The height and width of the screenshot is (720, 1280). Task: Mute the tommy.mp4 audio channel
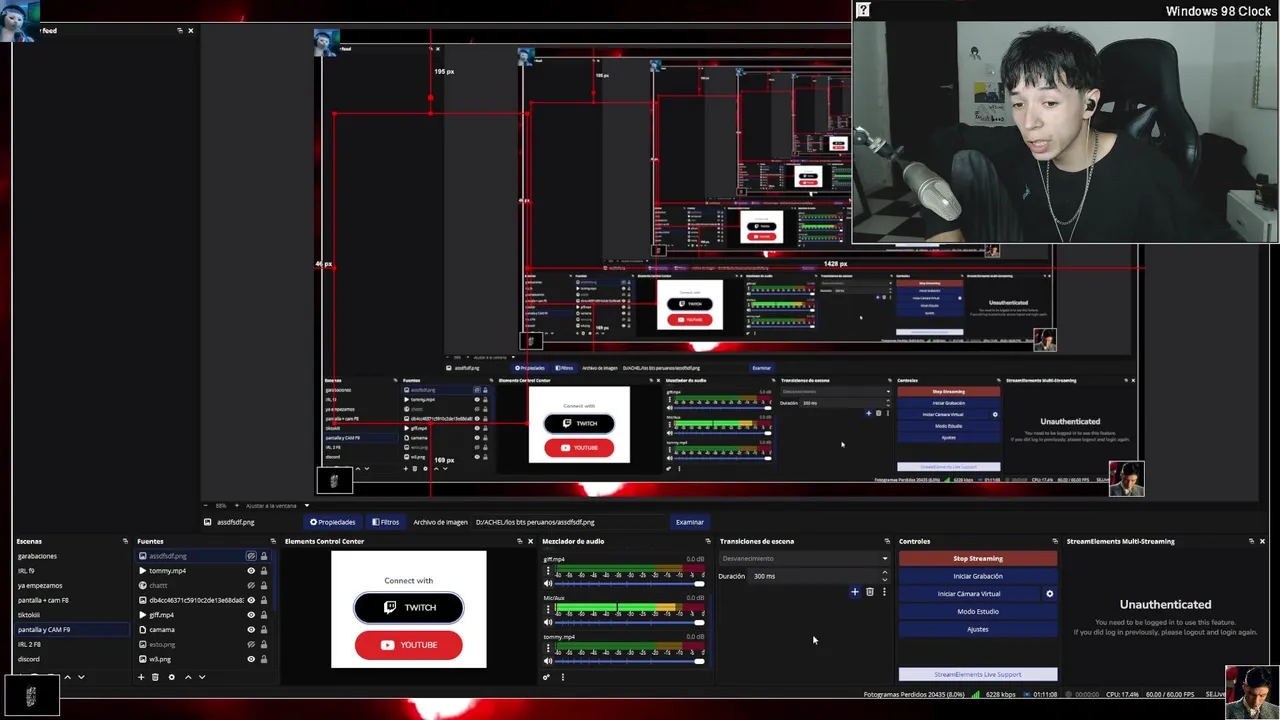[547, 661]
